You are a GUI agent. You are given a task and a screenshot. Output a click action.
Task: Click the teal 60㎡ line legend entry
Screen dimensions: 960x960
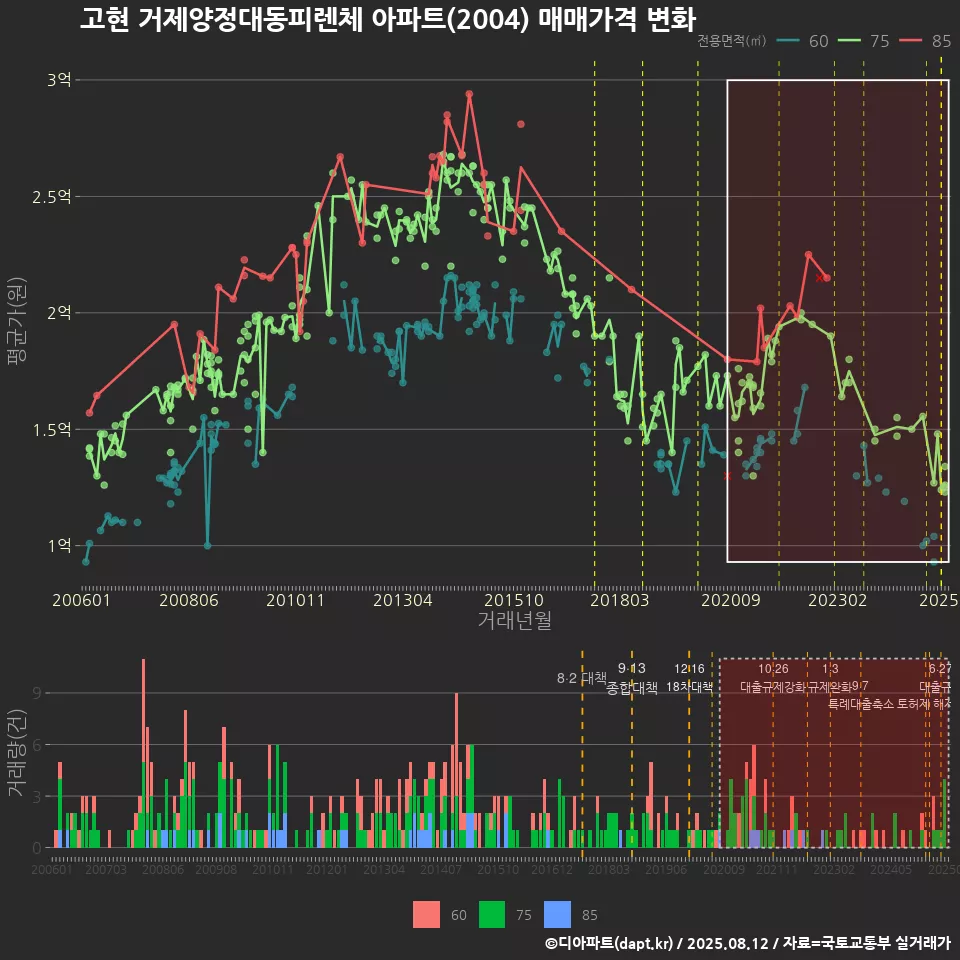(x=802, y=41)
